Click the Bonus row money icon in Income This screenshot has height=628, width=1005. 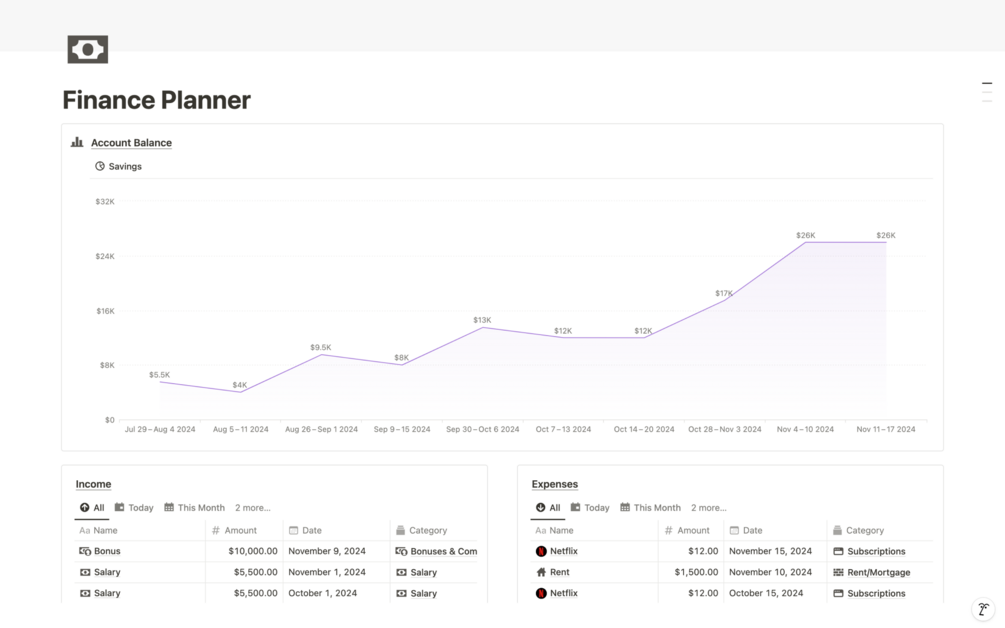[85, 551]
